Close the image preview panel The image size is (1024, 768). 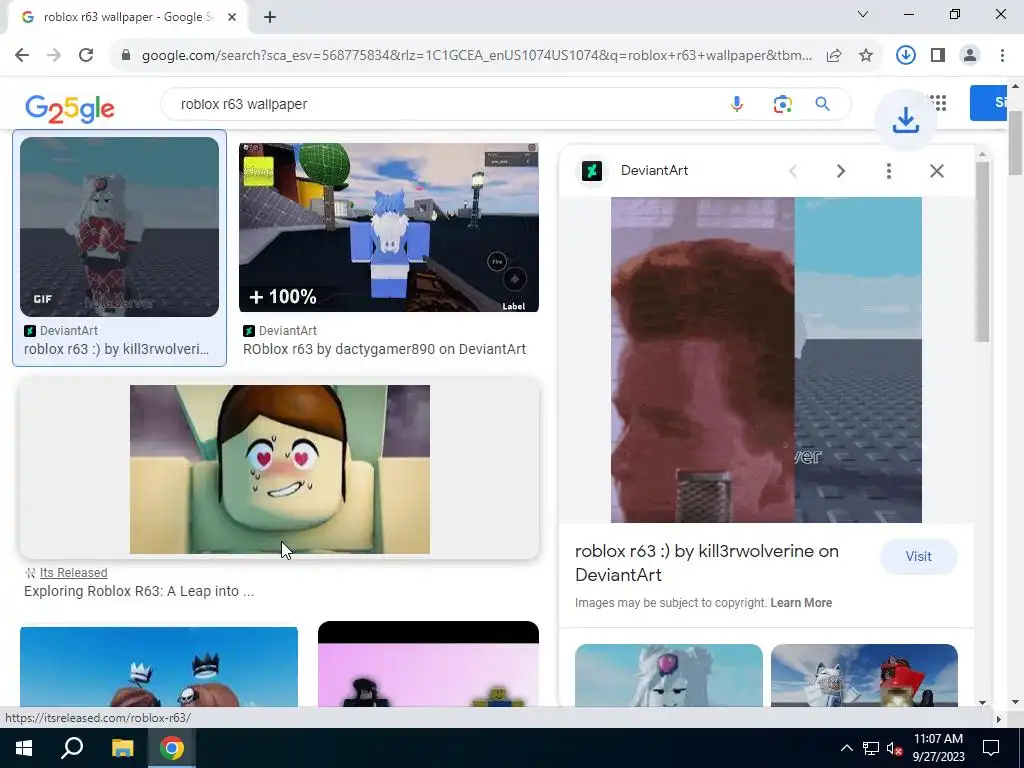[x=936, y=171]
